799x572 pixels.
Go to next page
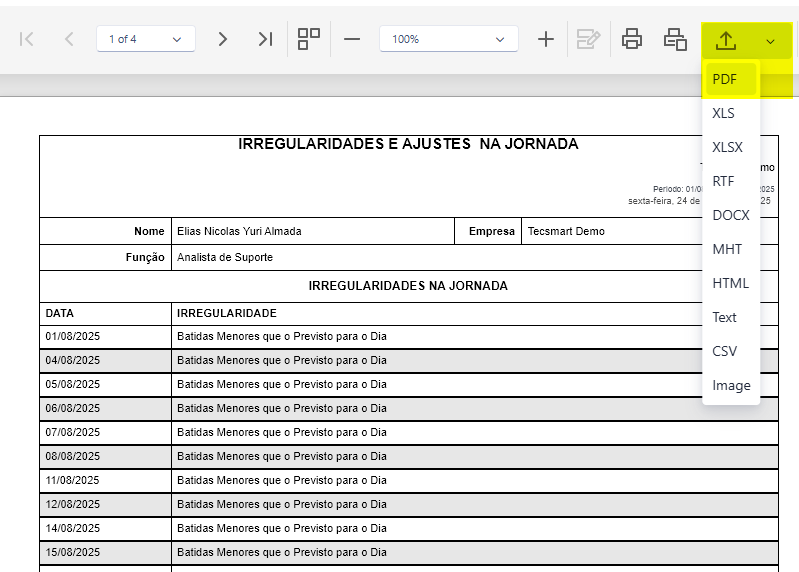[223, 39]
